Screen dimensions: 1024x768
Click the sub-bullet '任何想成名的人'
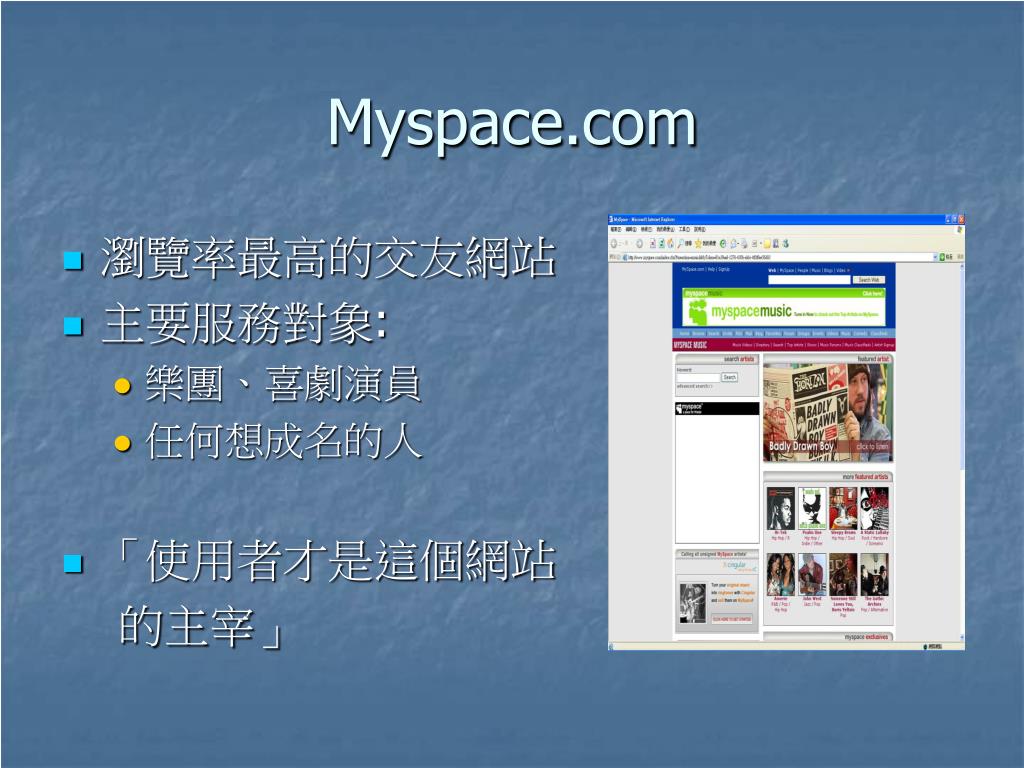283,441
